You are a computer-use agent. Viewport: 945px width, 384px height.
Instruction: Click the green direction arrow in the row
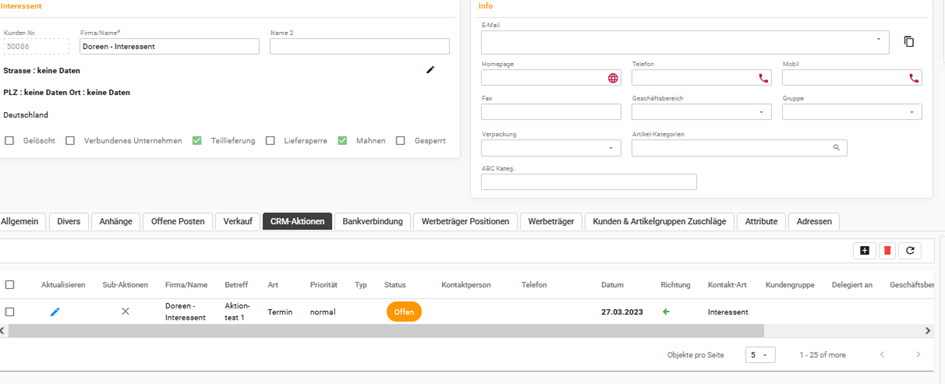click(666, 312)
